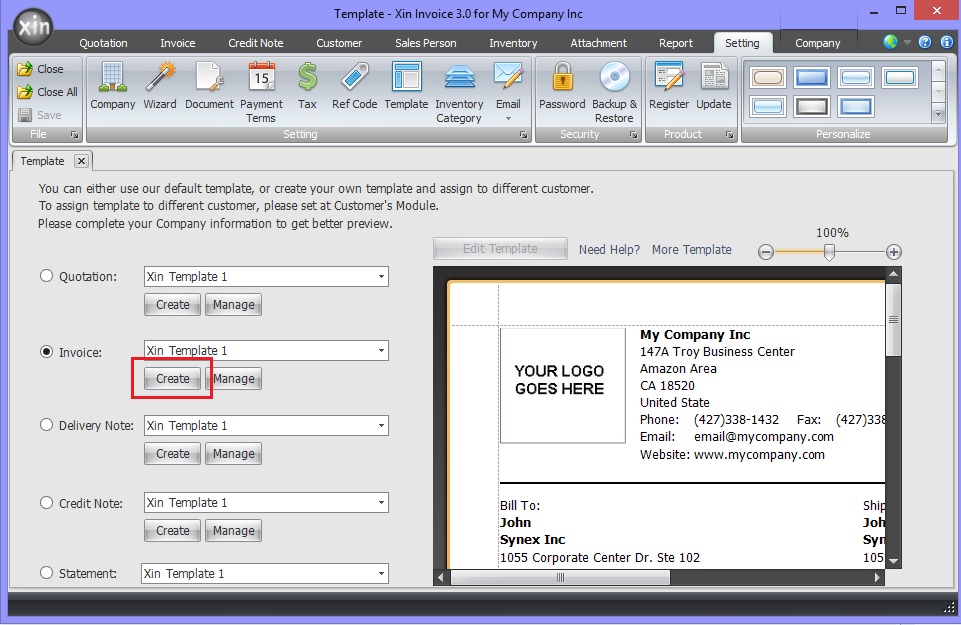Open the Company setting icon in ribbon
Viewport: 961px width, 625px height.
pos(112,85)
